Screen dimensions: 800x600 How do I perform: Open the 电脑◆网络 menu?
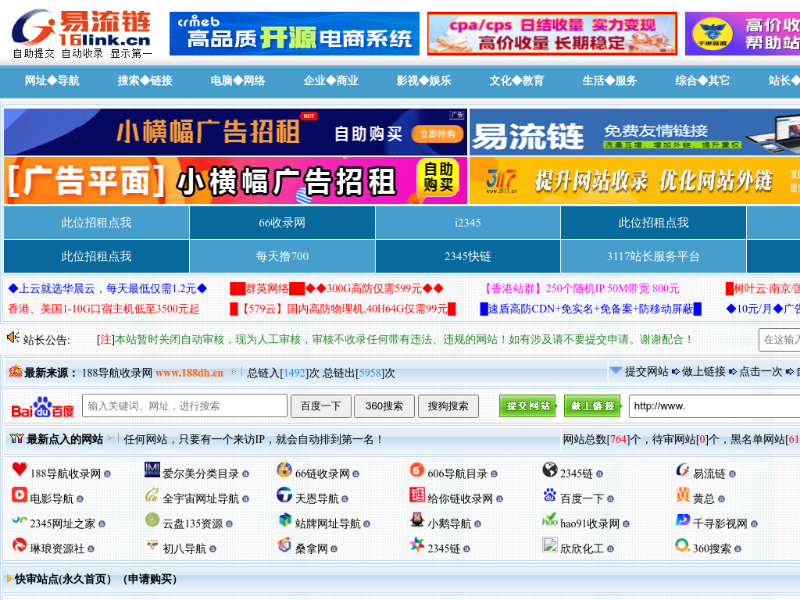click(x=238, y=81)
